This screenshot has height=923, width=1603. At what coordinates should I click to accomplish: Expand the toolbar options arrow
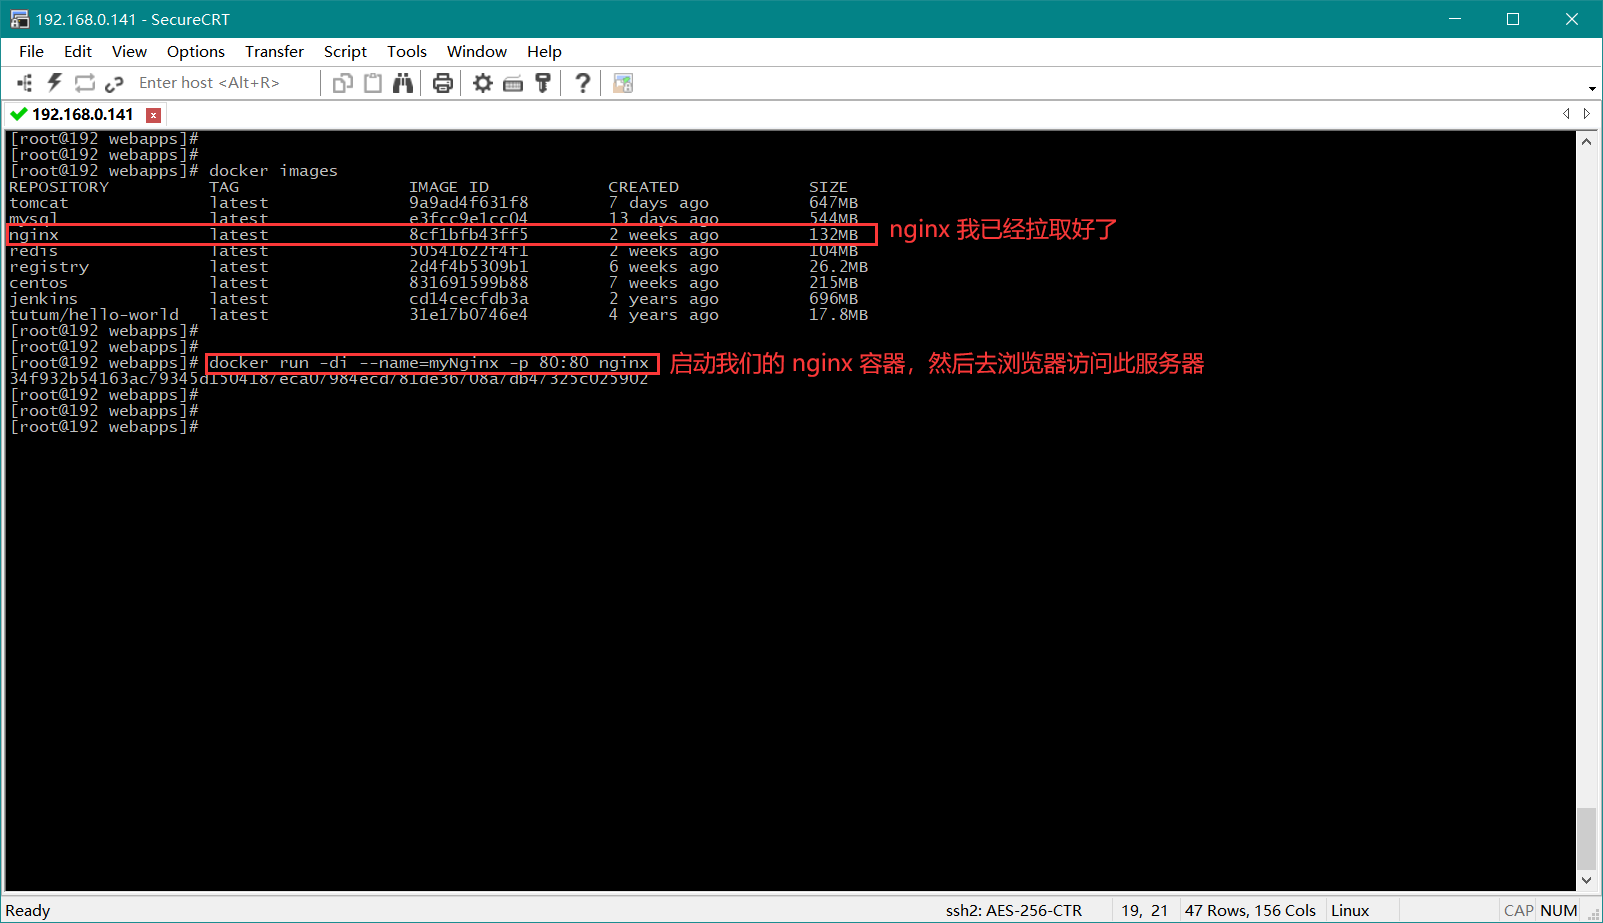[x=1592, y=88]
